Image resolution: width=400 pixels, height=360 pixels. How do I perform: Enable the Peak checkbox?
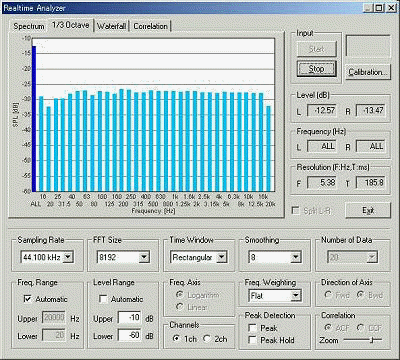click(x=253, y=328)
